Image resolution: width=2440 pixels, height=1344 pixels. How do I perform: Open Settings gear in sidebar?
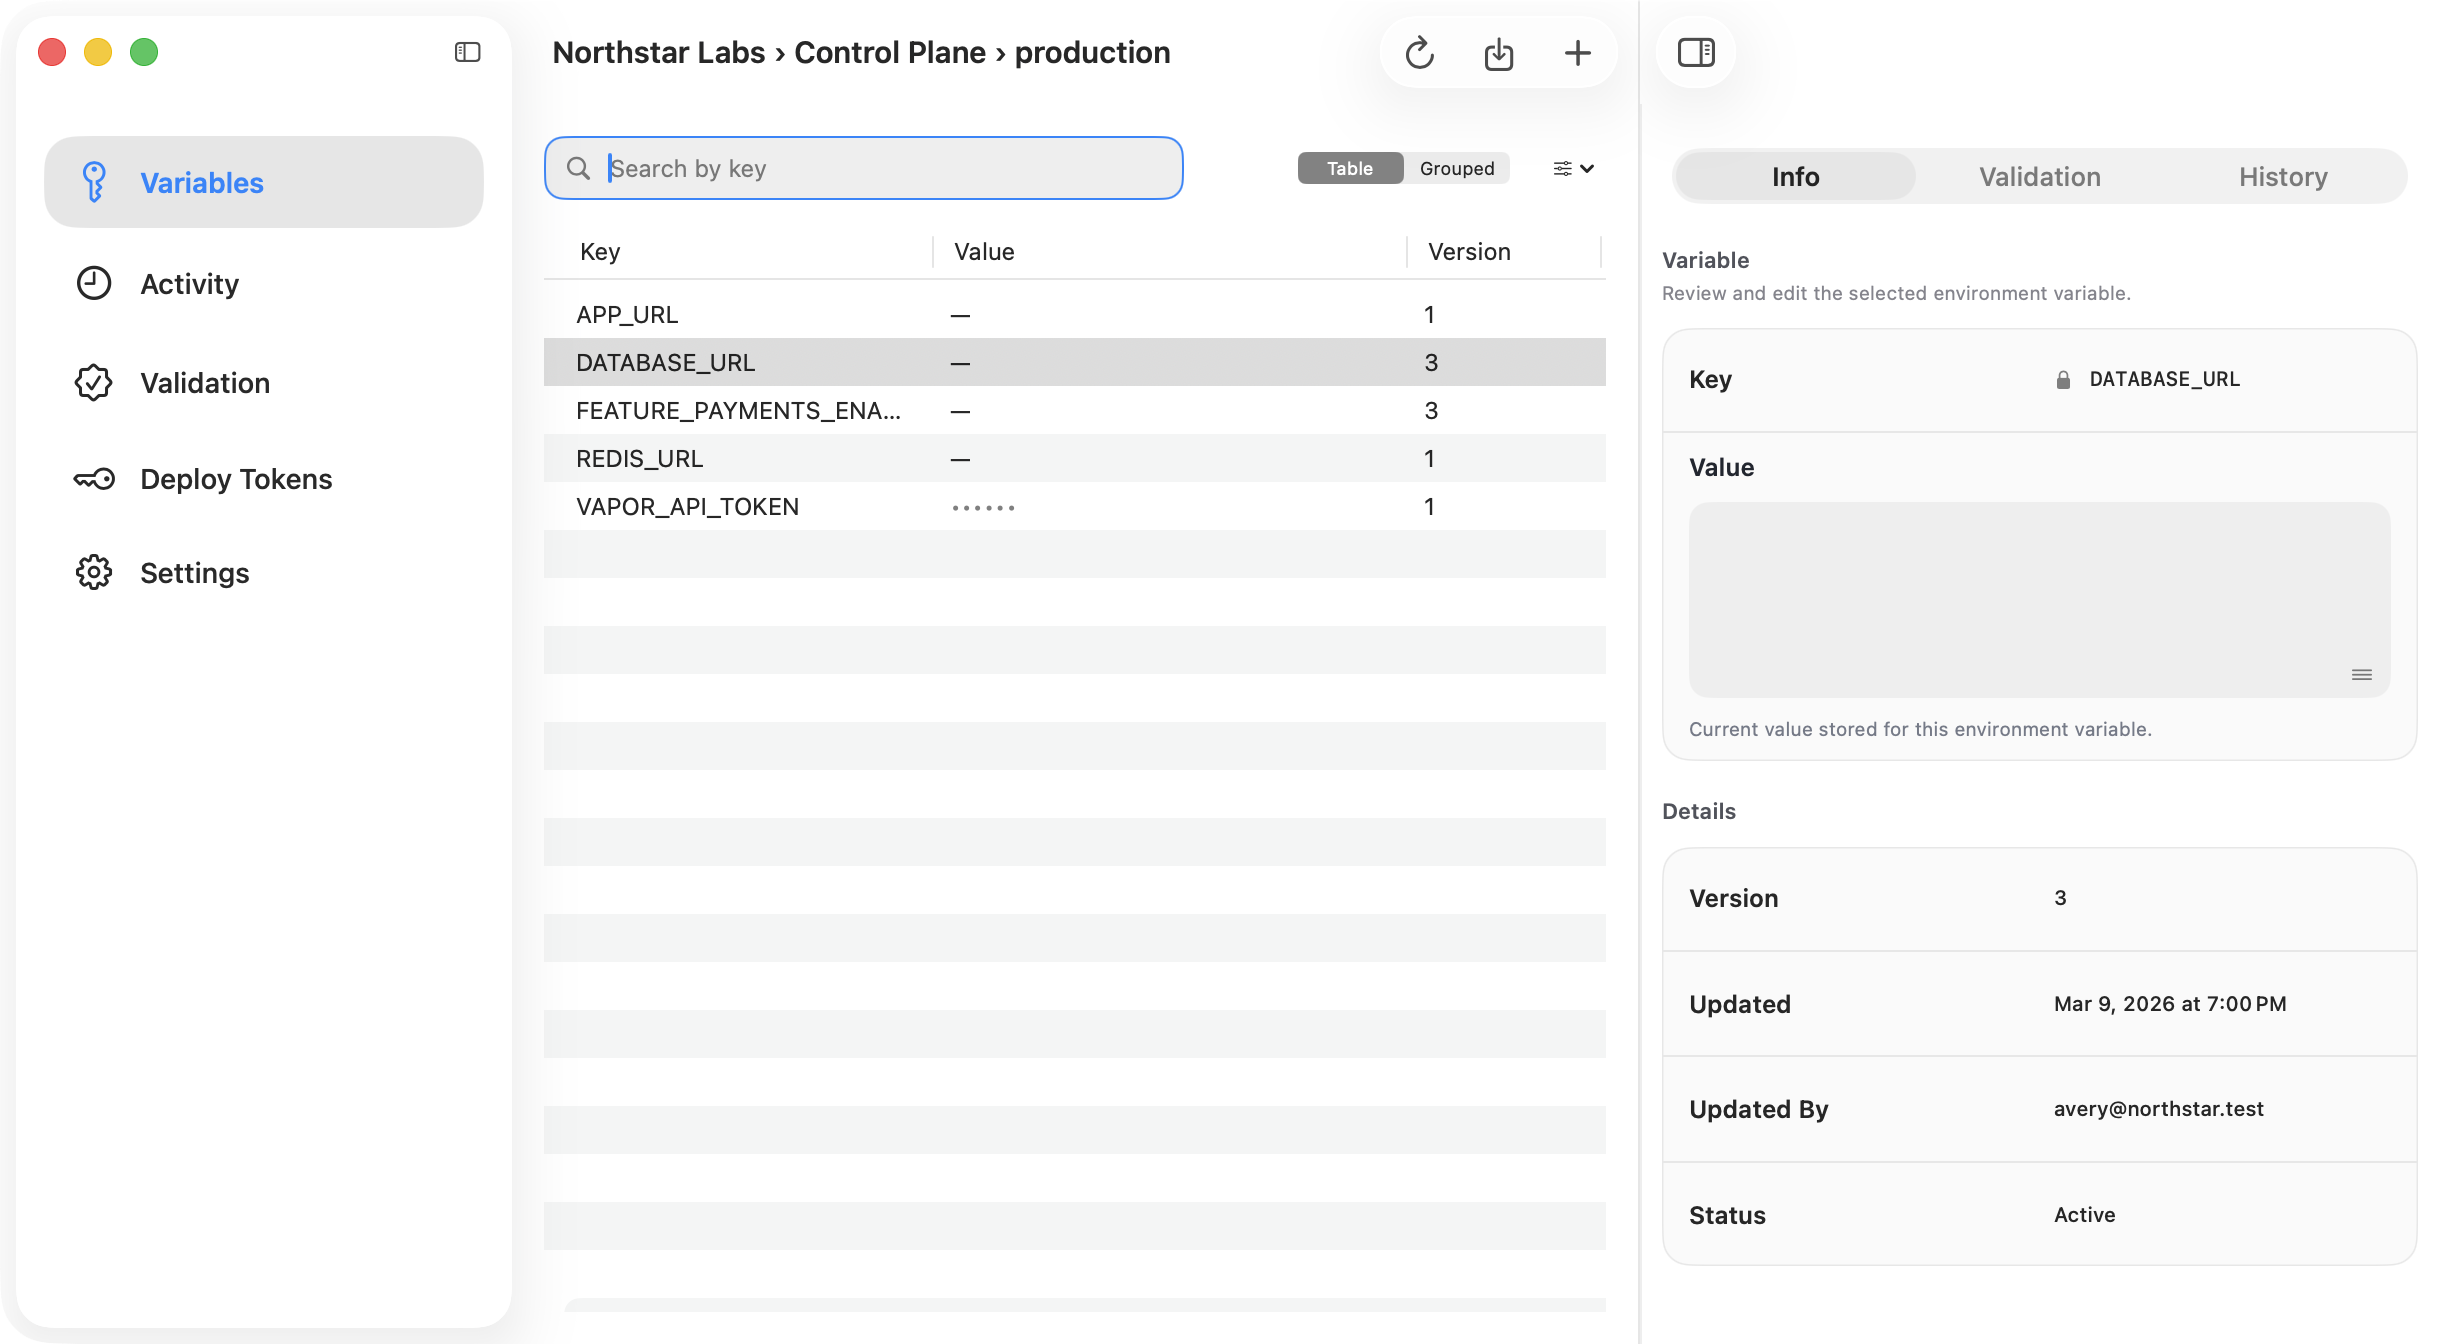point(194,573)
